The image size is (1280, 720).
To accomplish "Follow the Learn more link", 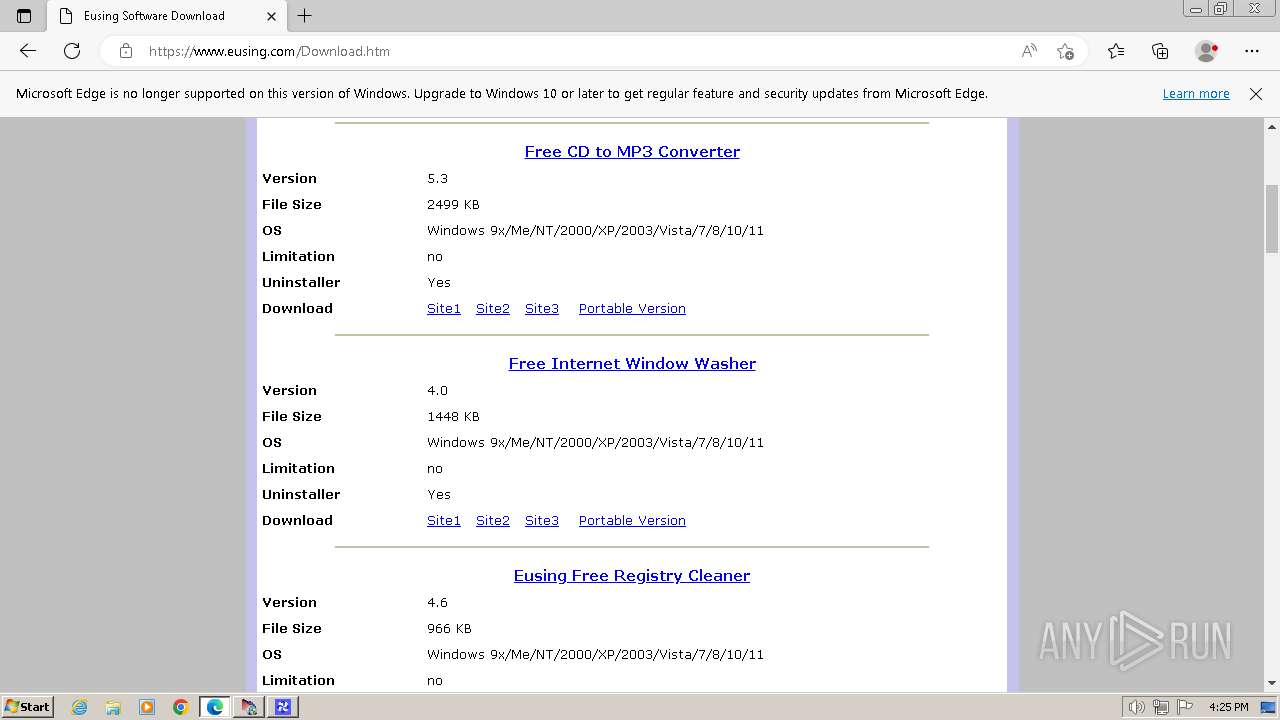I will (1196, 94).
